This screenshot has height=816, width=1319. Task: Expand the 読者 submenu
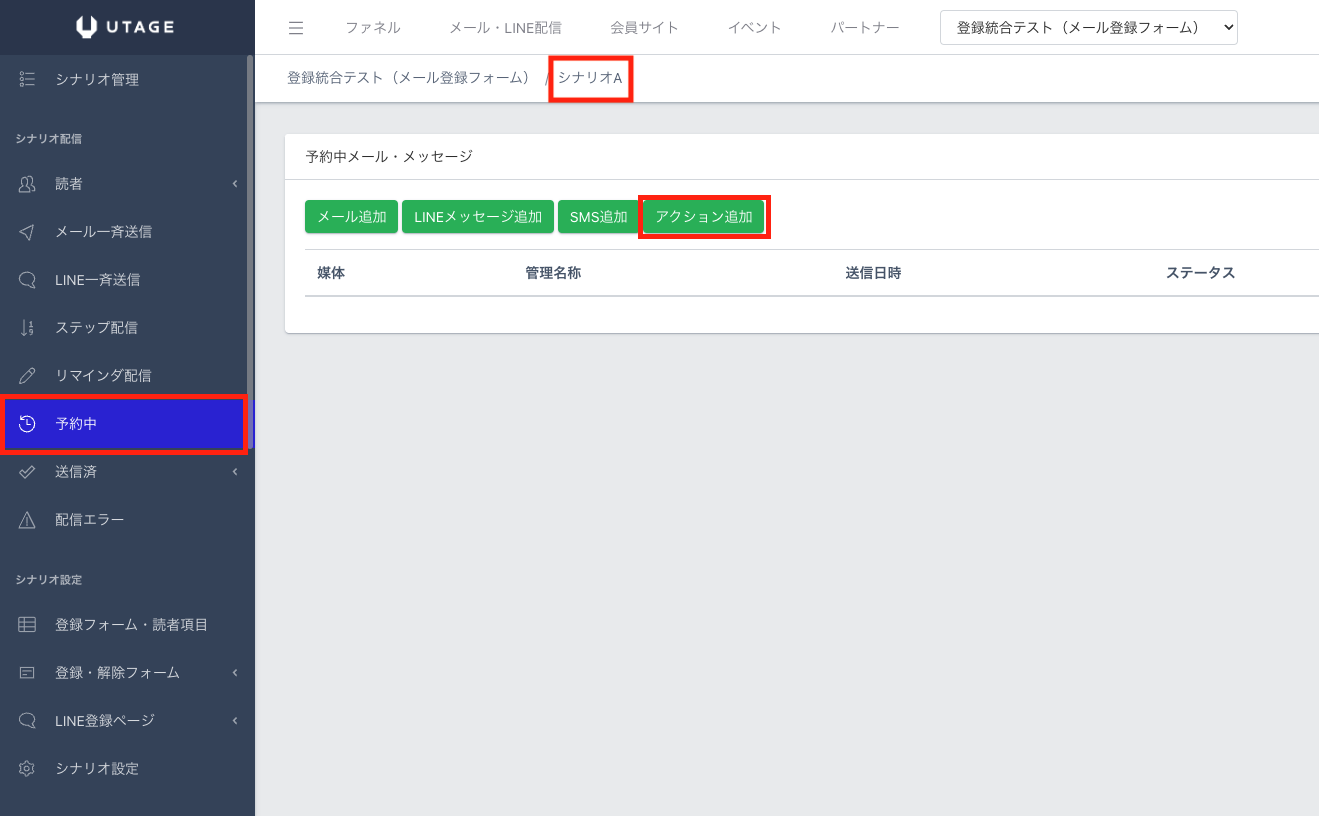(234, 184)
